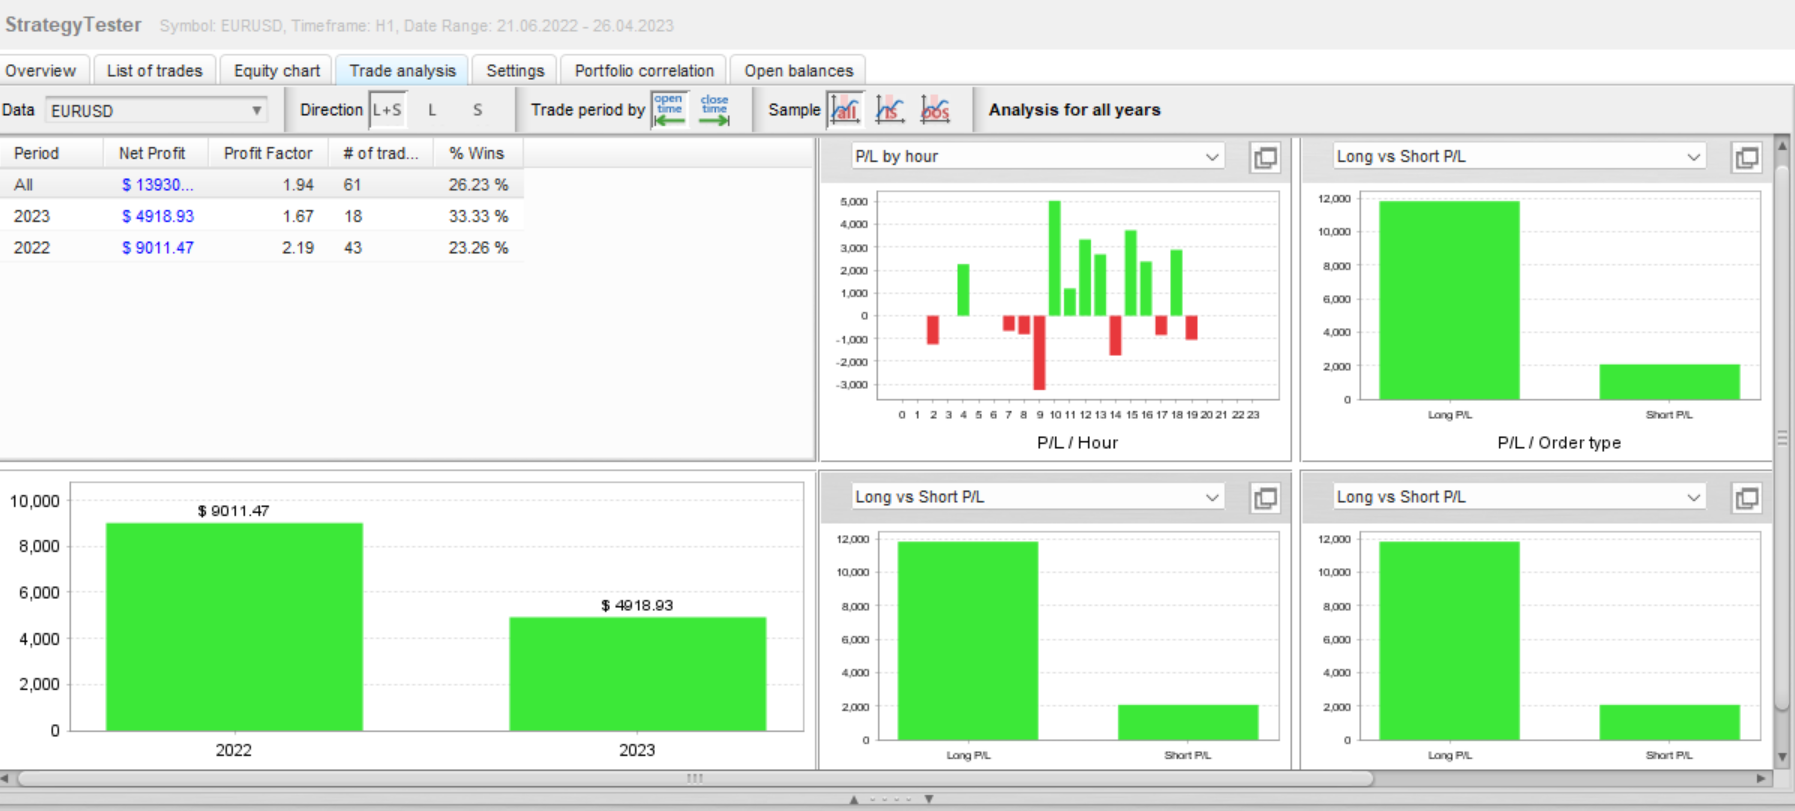Expand bottom-middle Long vs Short P/L dropdown
1795x811 pixels.
[x=1037, y=497]
